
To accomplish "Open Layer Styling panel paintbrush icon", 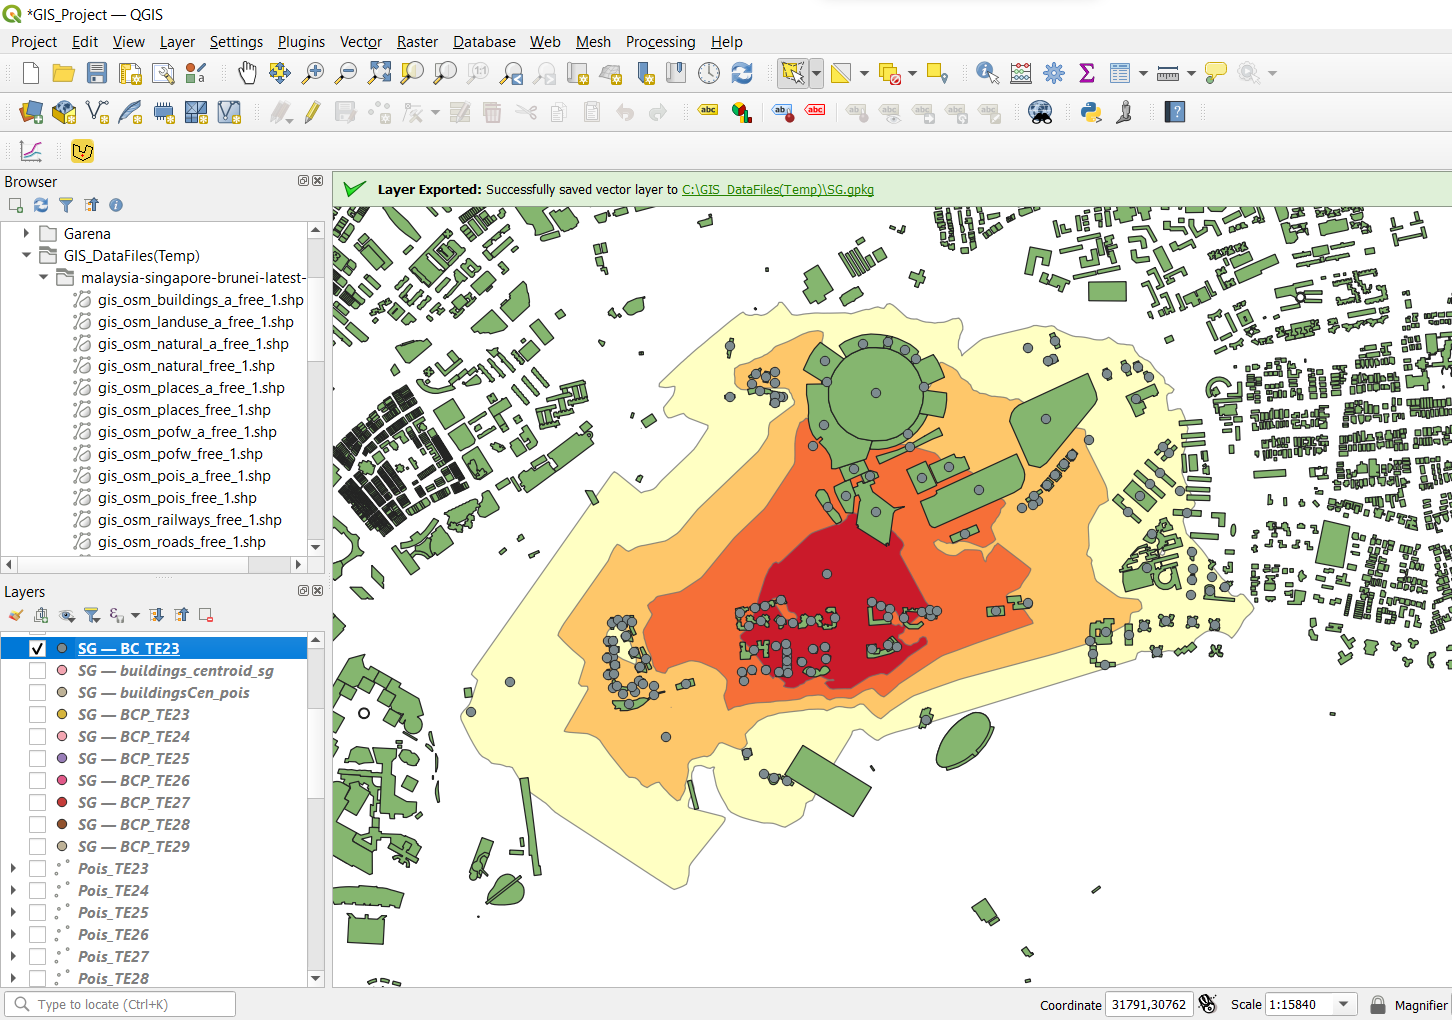I will coord(16,615).
